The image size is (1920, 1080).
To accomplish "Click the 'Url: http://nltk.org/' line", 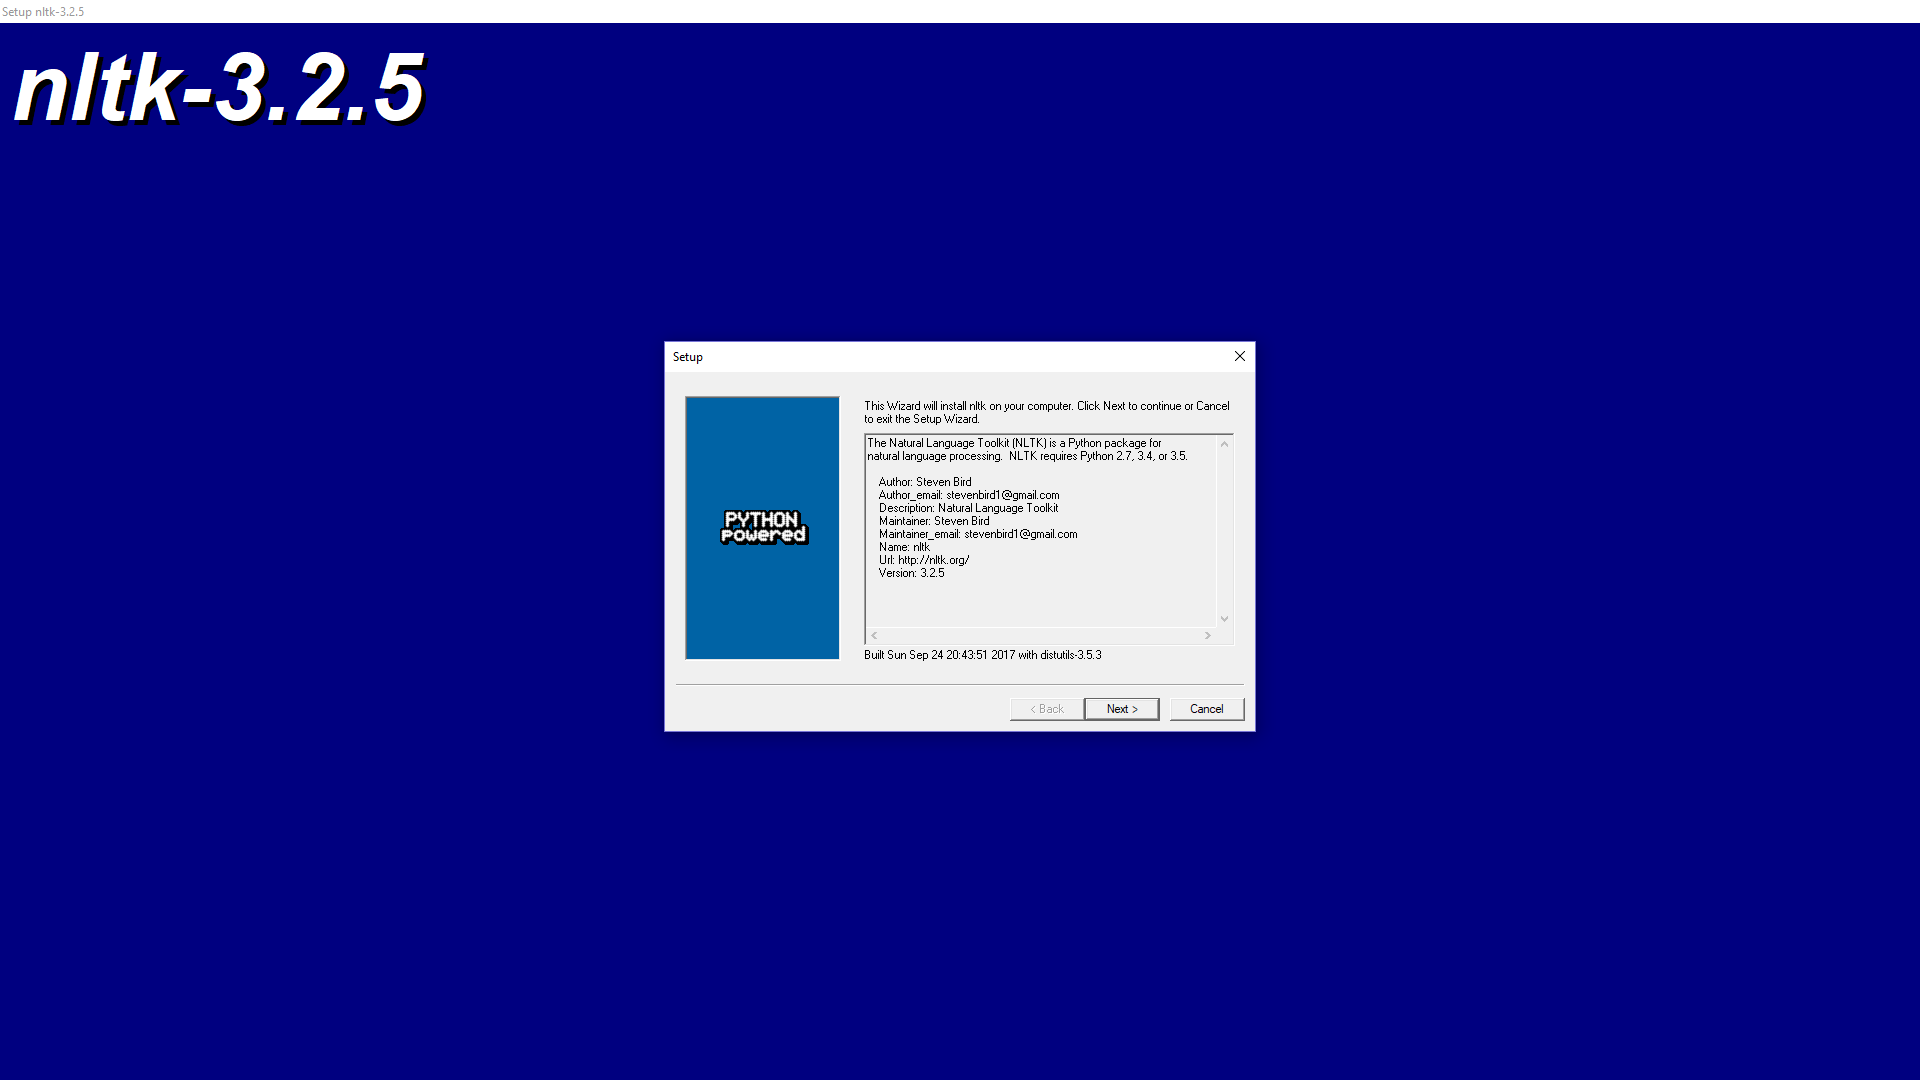I will 924,560.
